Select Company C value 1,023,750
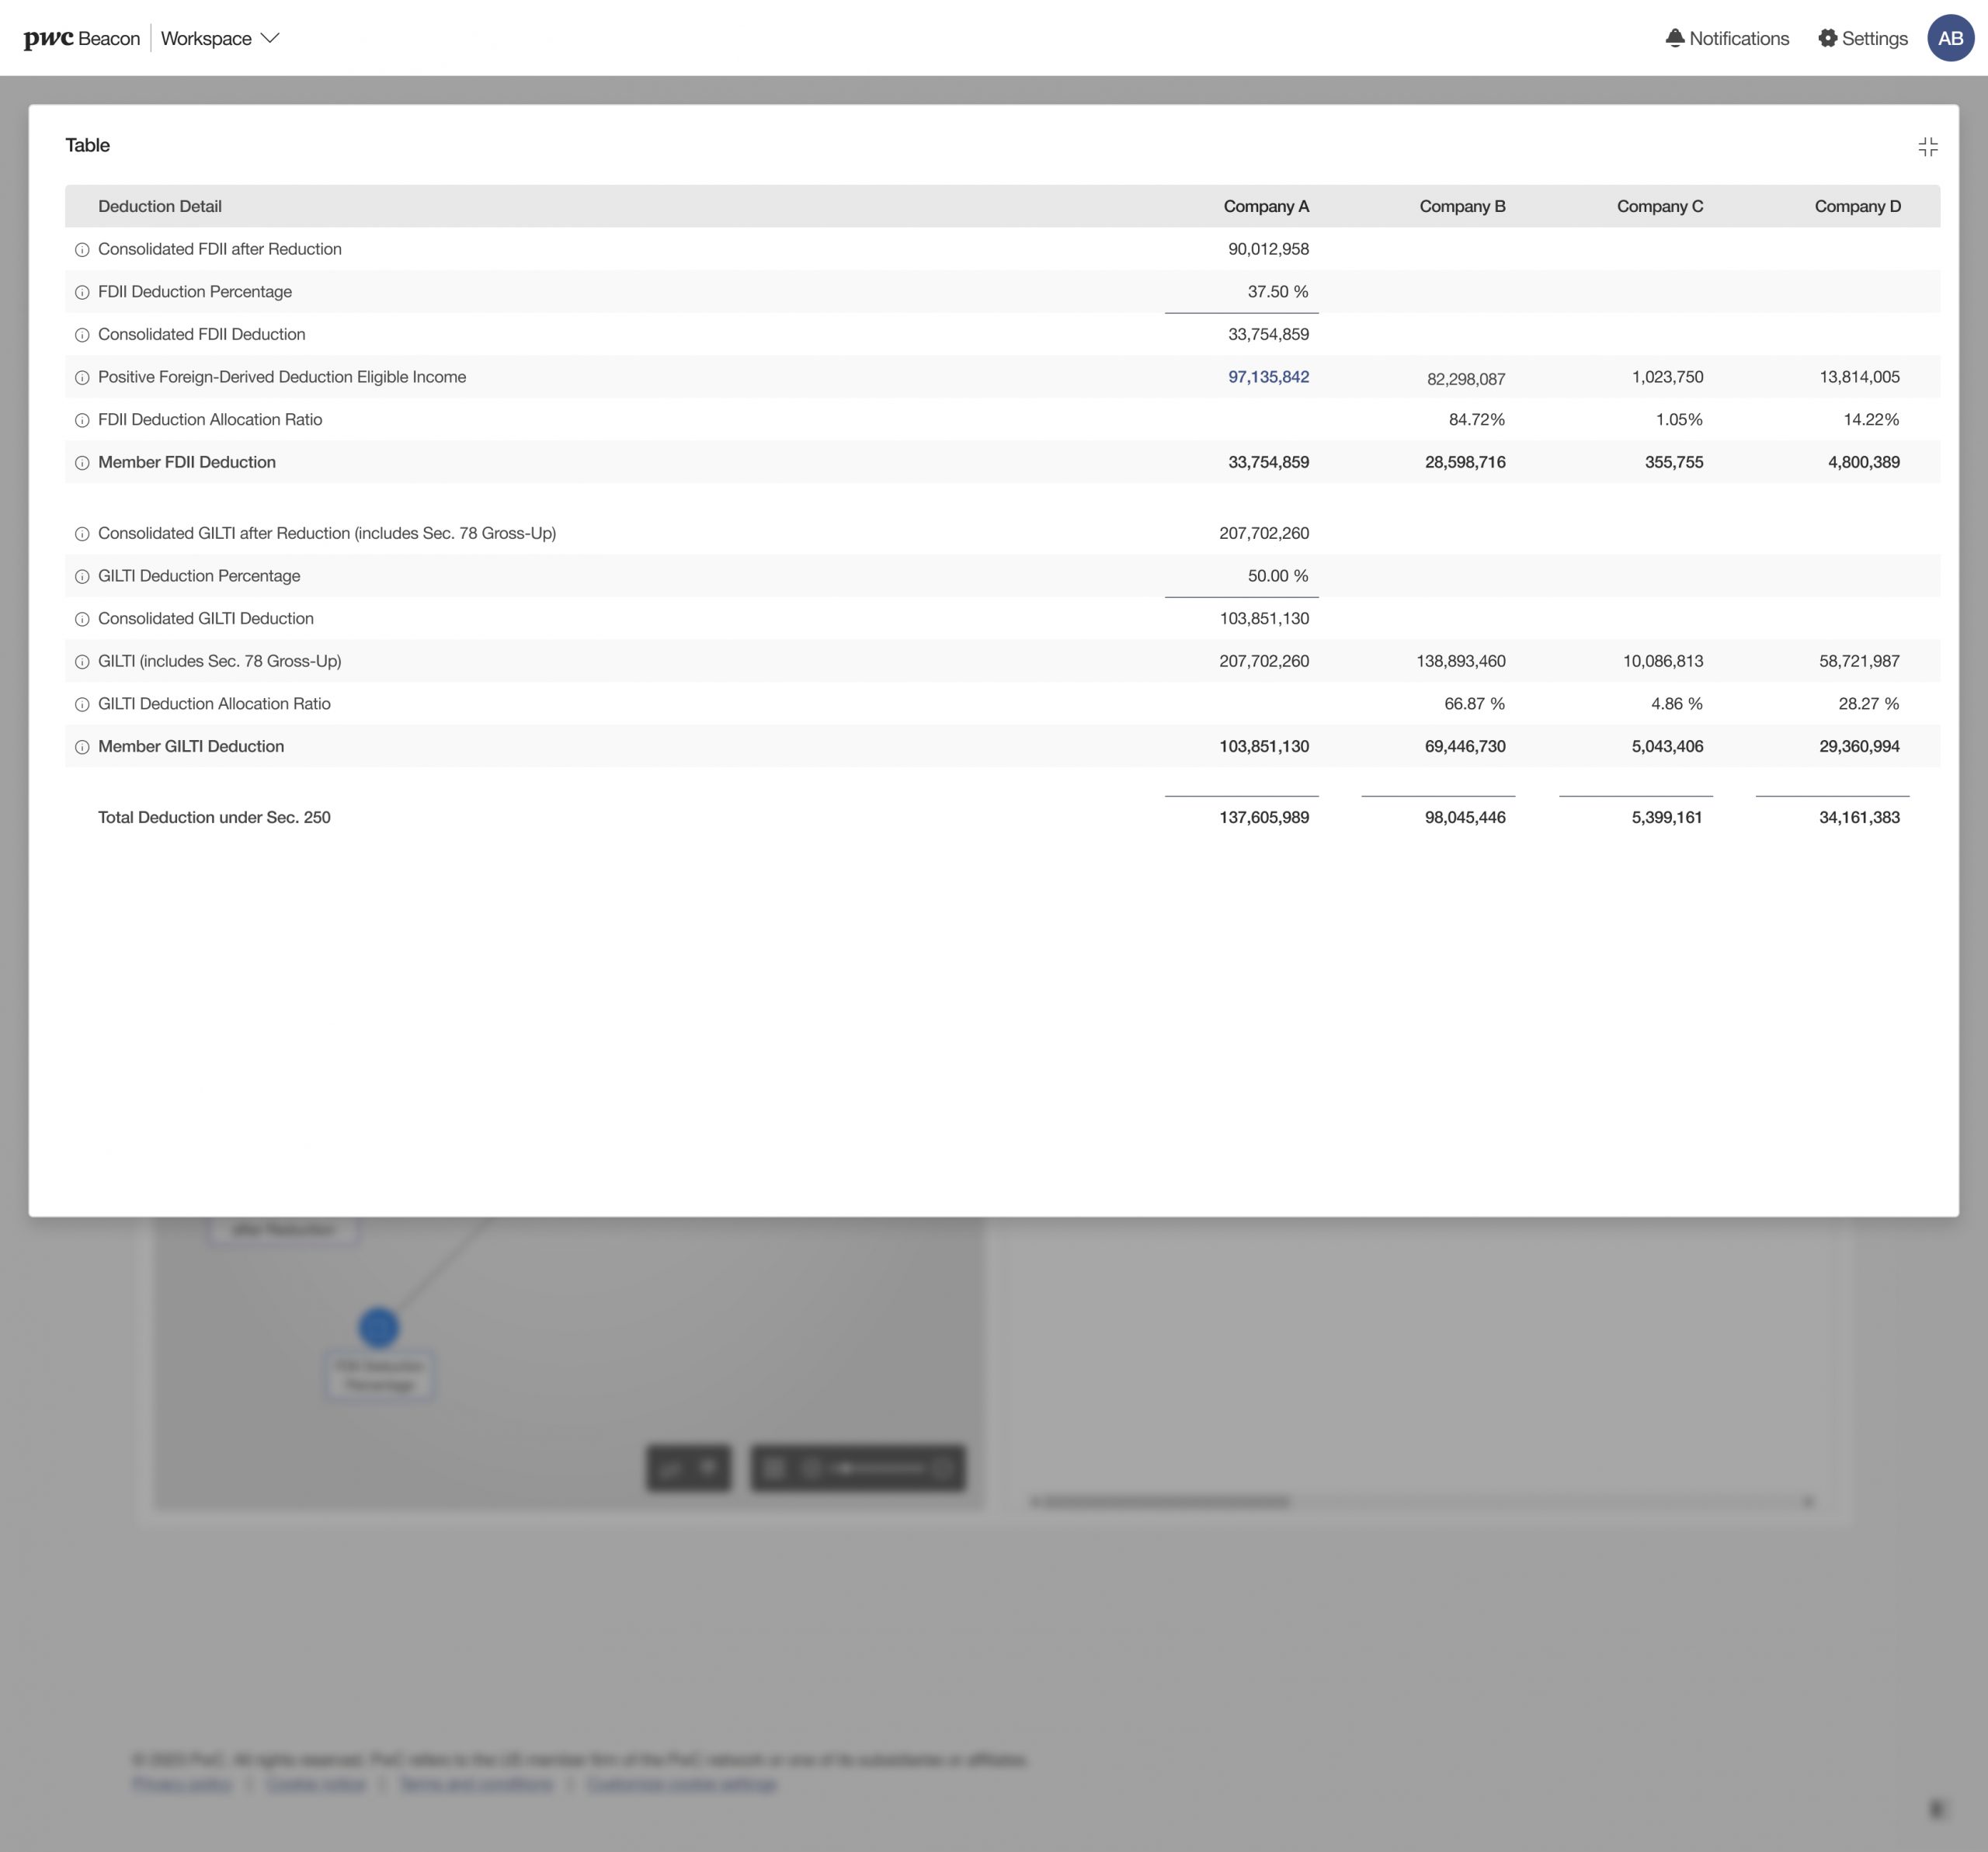 [x=1667, y=377]
